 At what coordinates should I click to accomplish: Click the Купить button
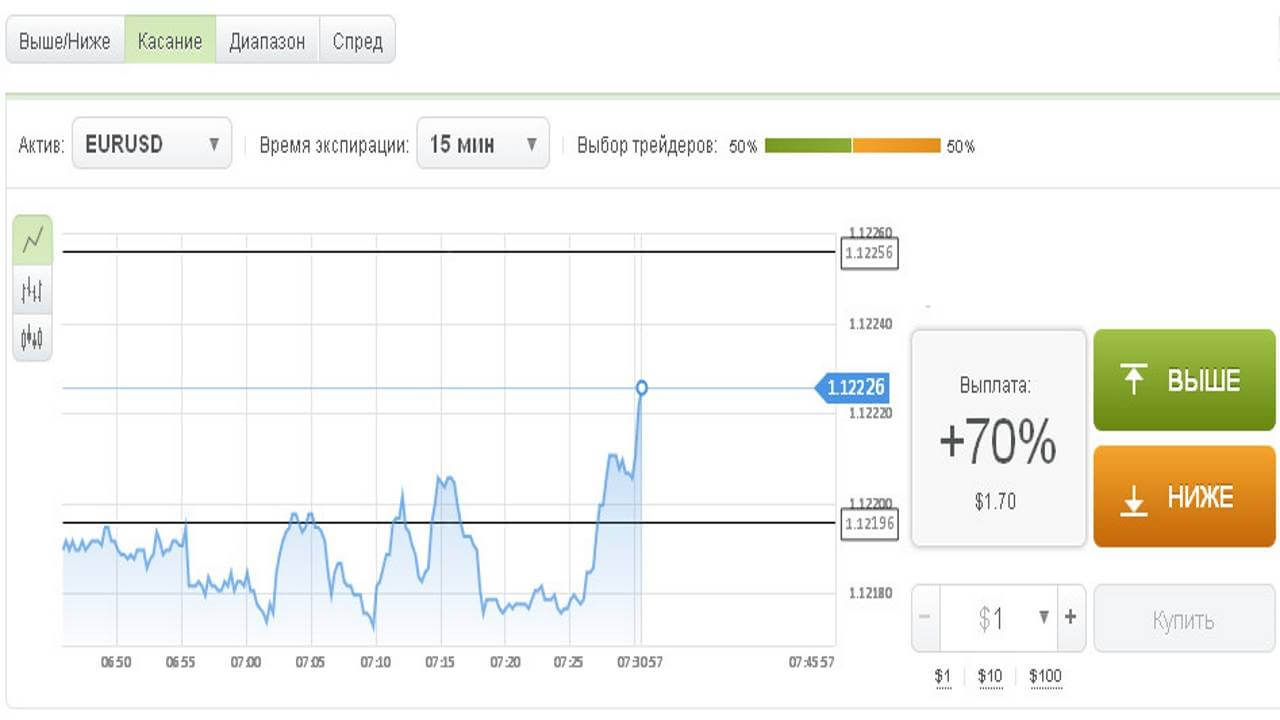1184,620
